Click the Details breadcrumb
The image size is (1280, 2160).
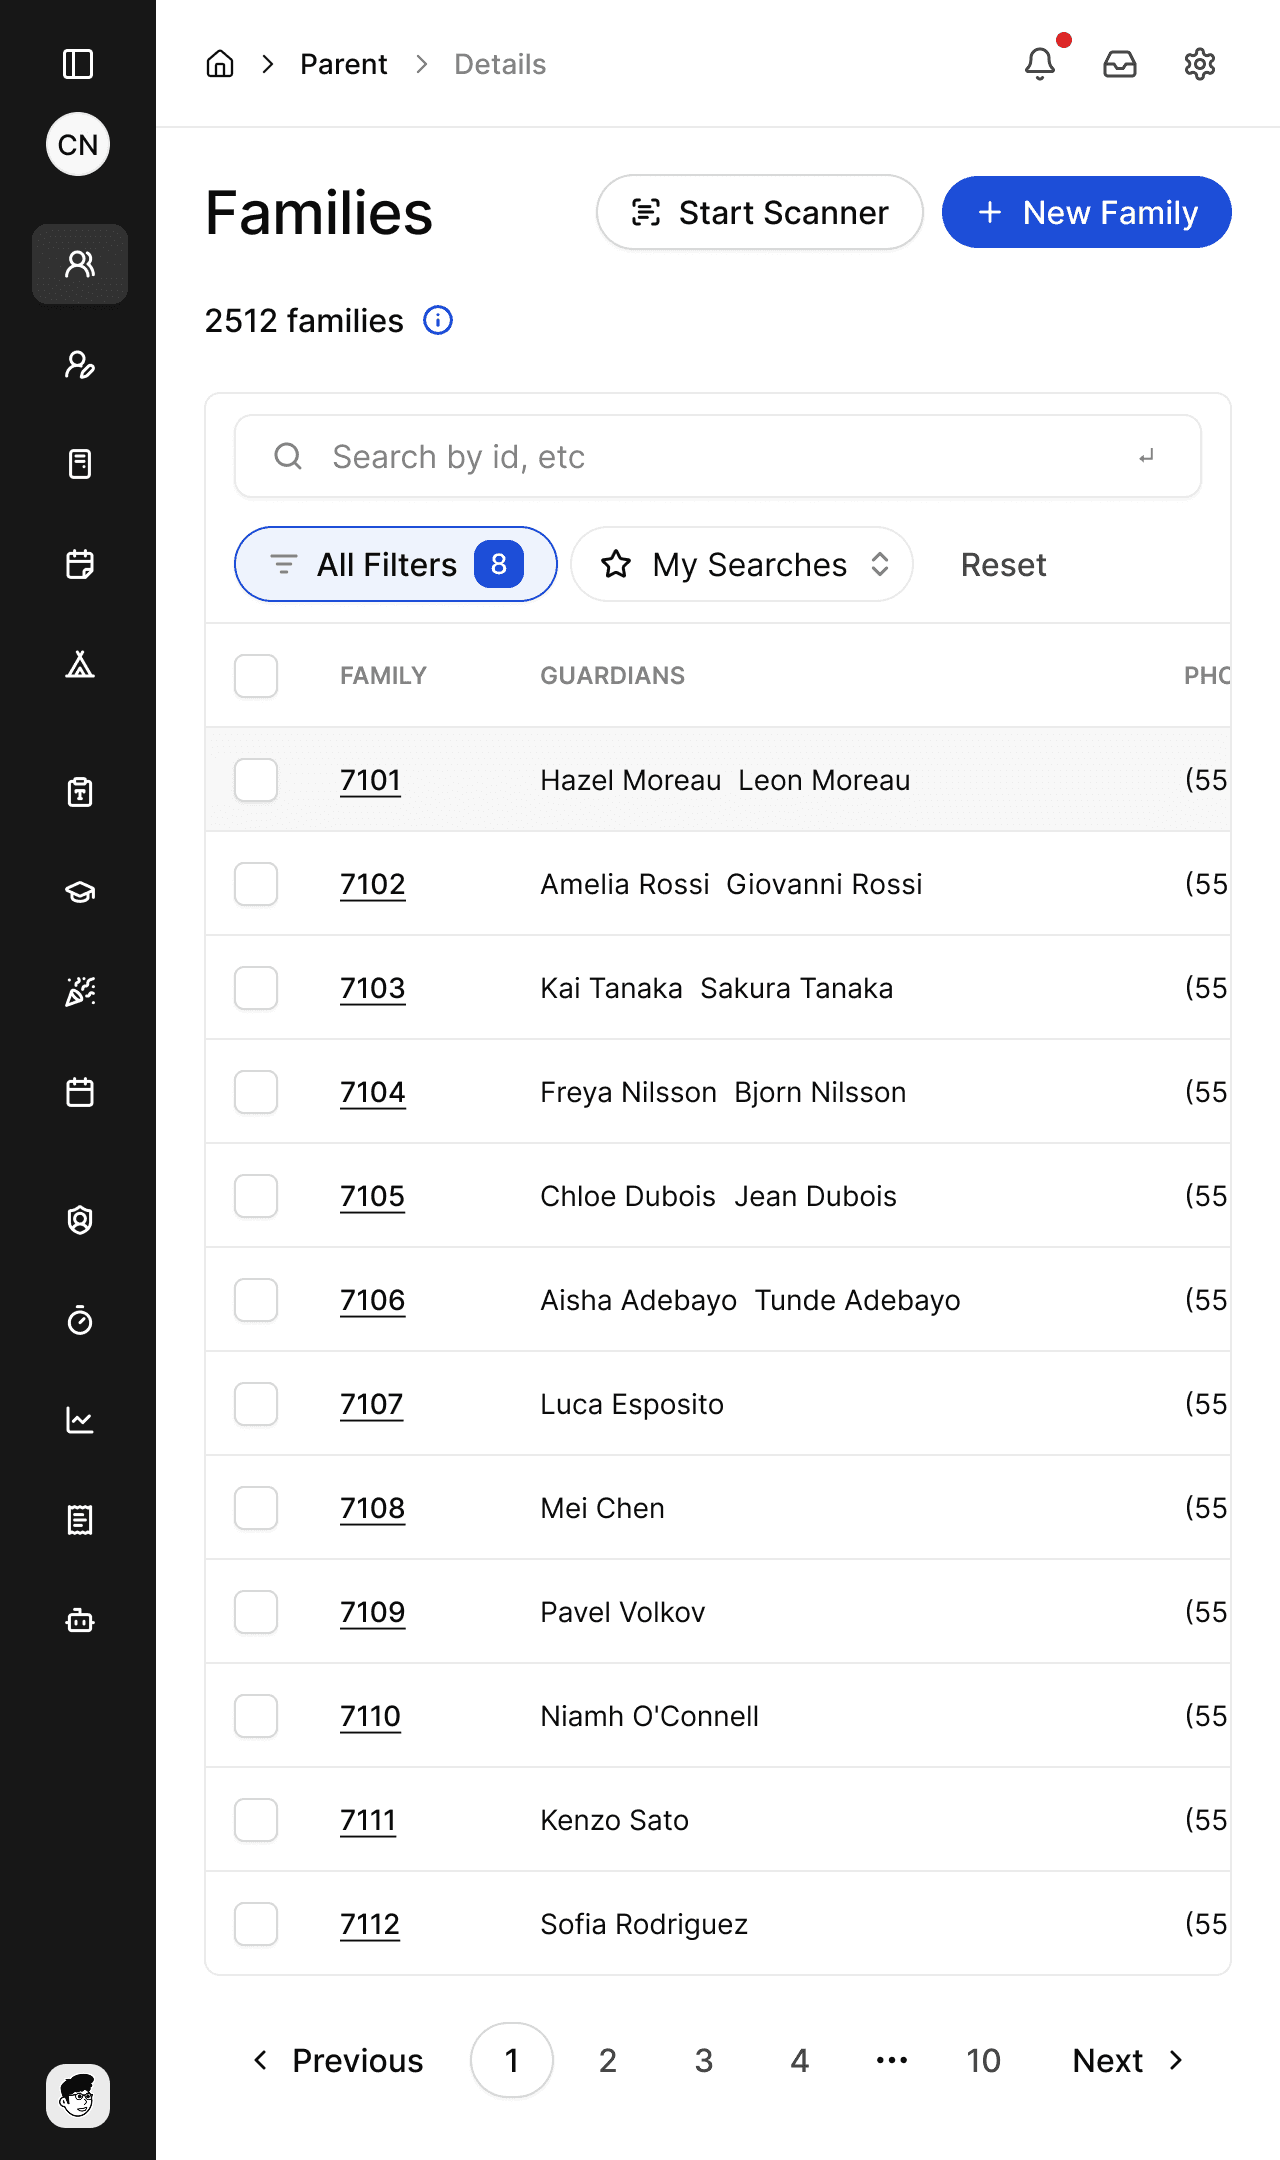(x=500, y=64)
